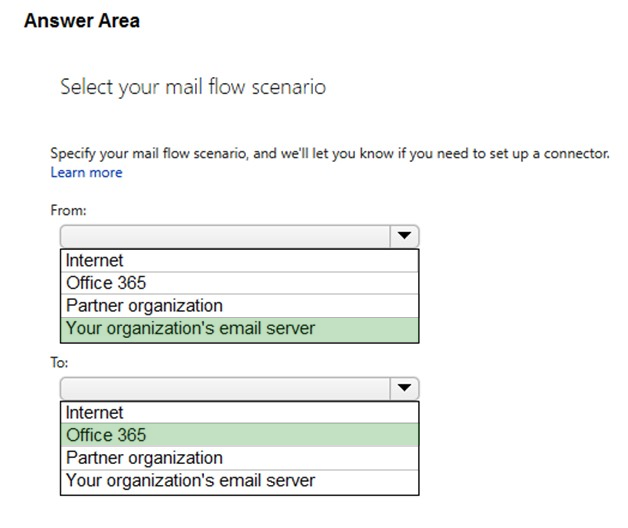Click the From: label
This screenshot has width=628, height=528.
(x=68, y=210)
